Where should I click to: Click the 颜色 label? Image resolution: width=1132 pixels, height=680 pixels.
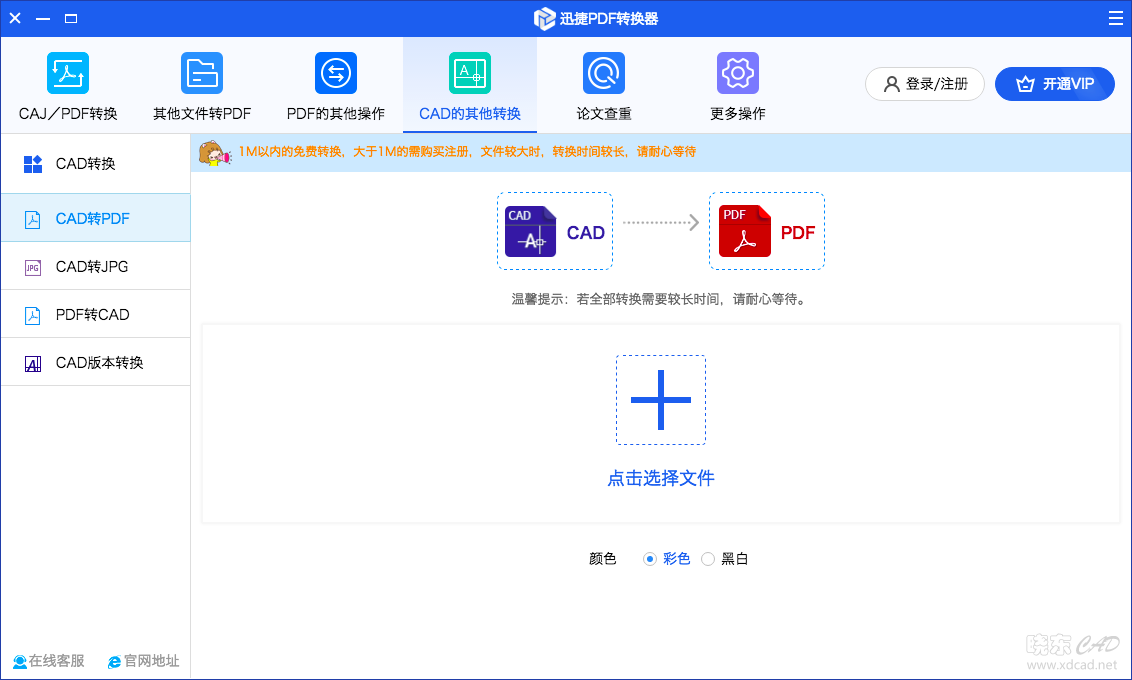603,559
